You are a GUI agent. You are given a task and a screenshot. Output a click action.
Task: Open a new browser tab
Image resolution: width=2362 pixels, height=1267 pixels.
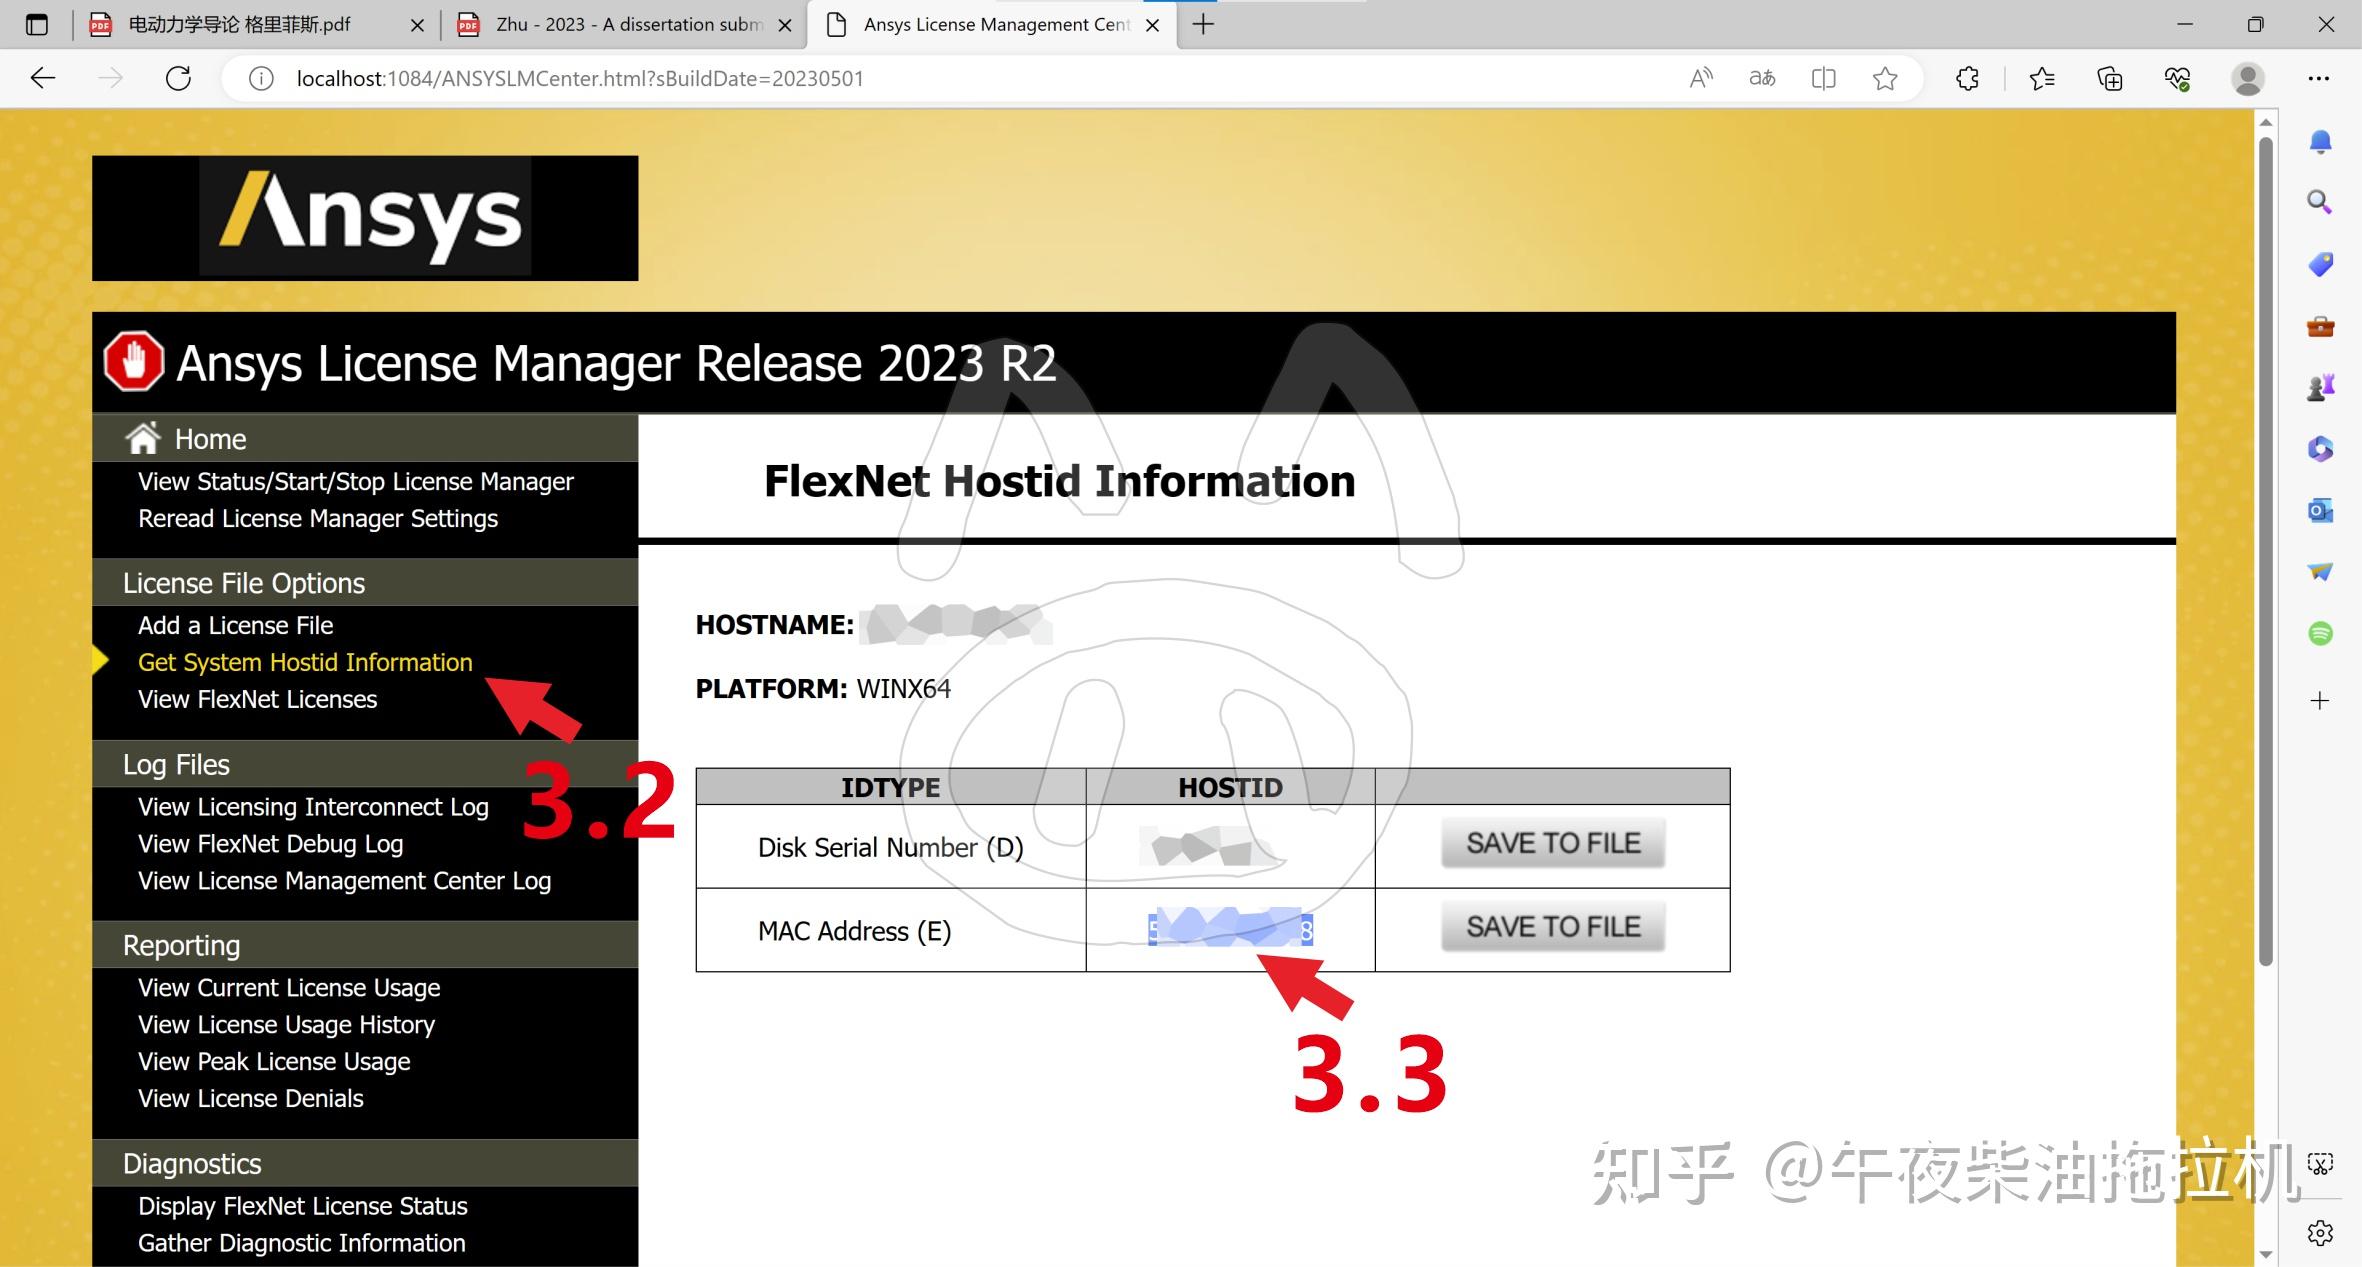(x=1204, y=25)
